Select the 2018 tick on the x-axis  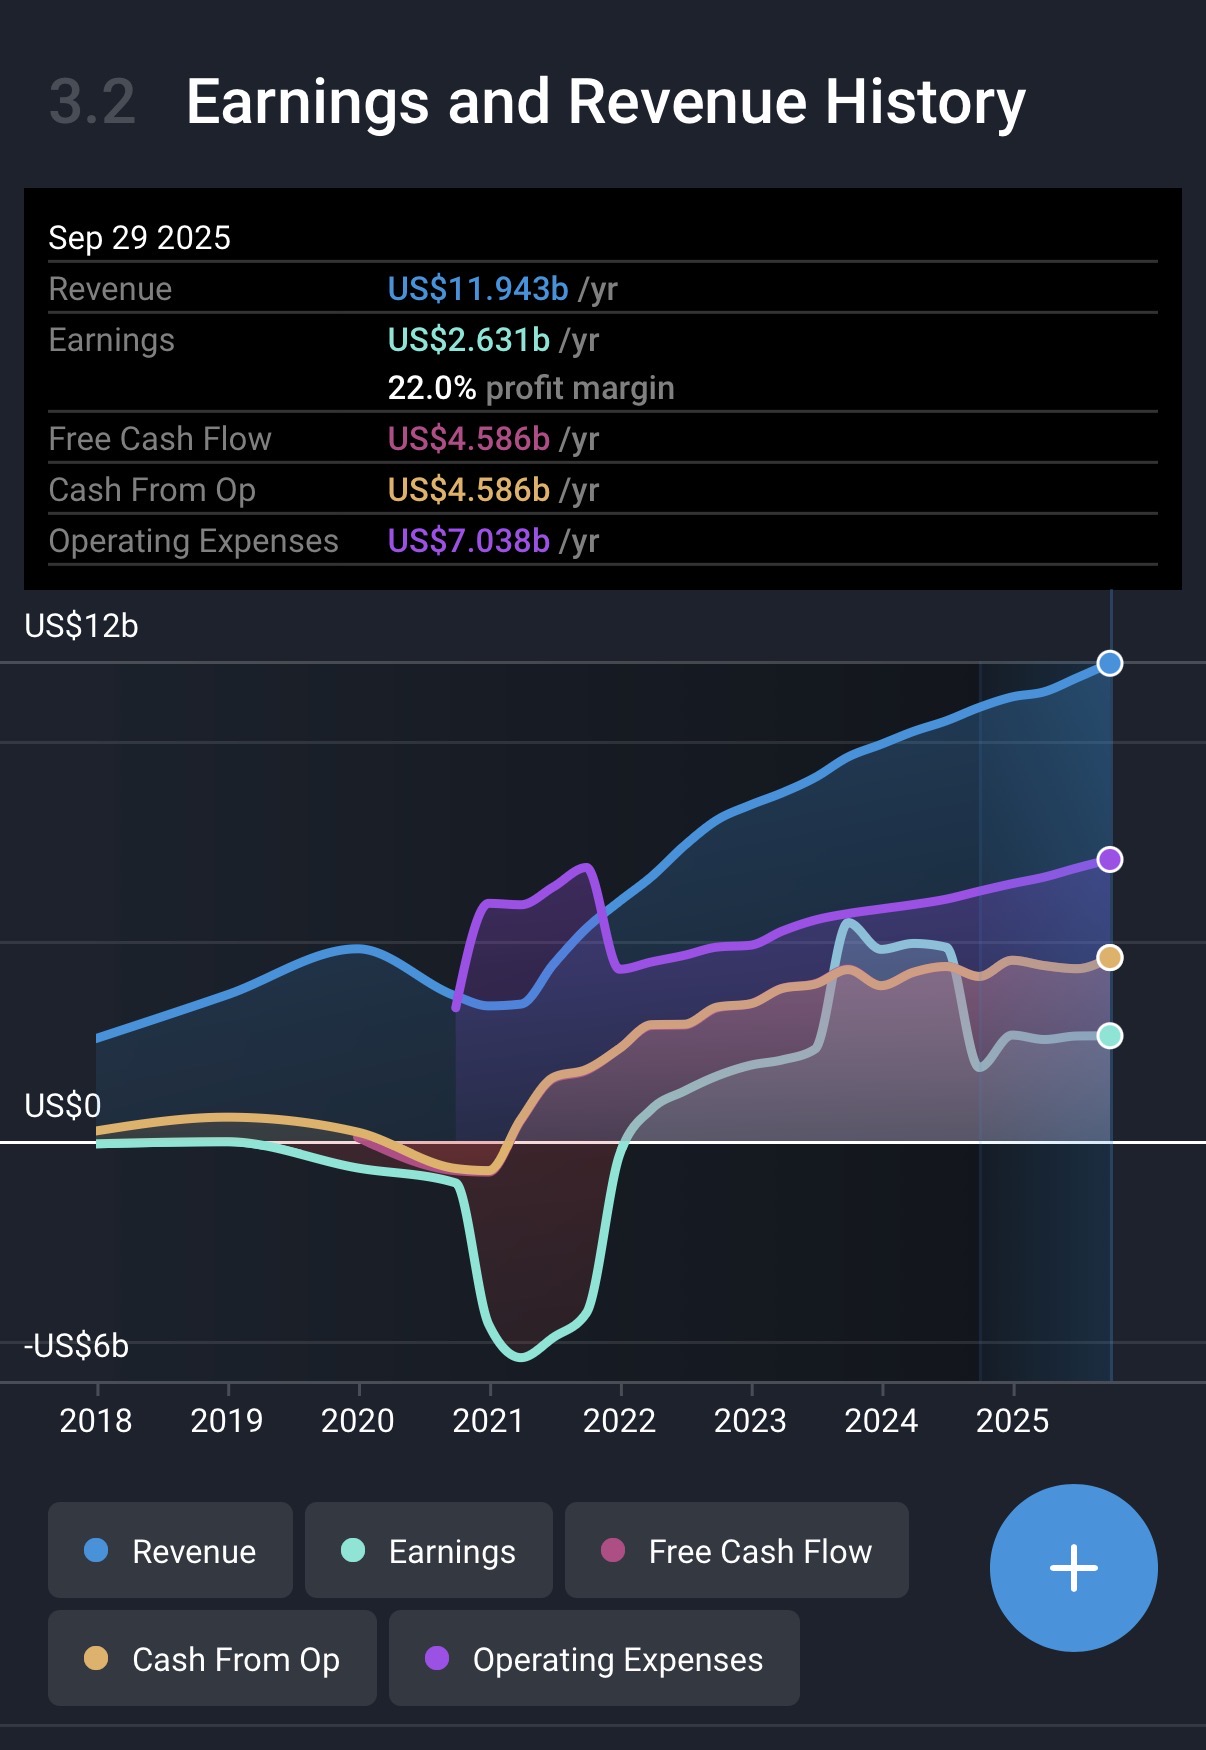(x=96, y=1420)
